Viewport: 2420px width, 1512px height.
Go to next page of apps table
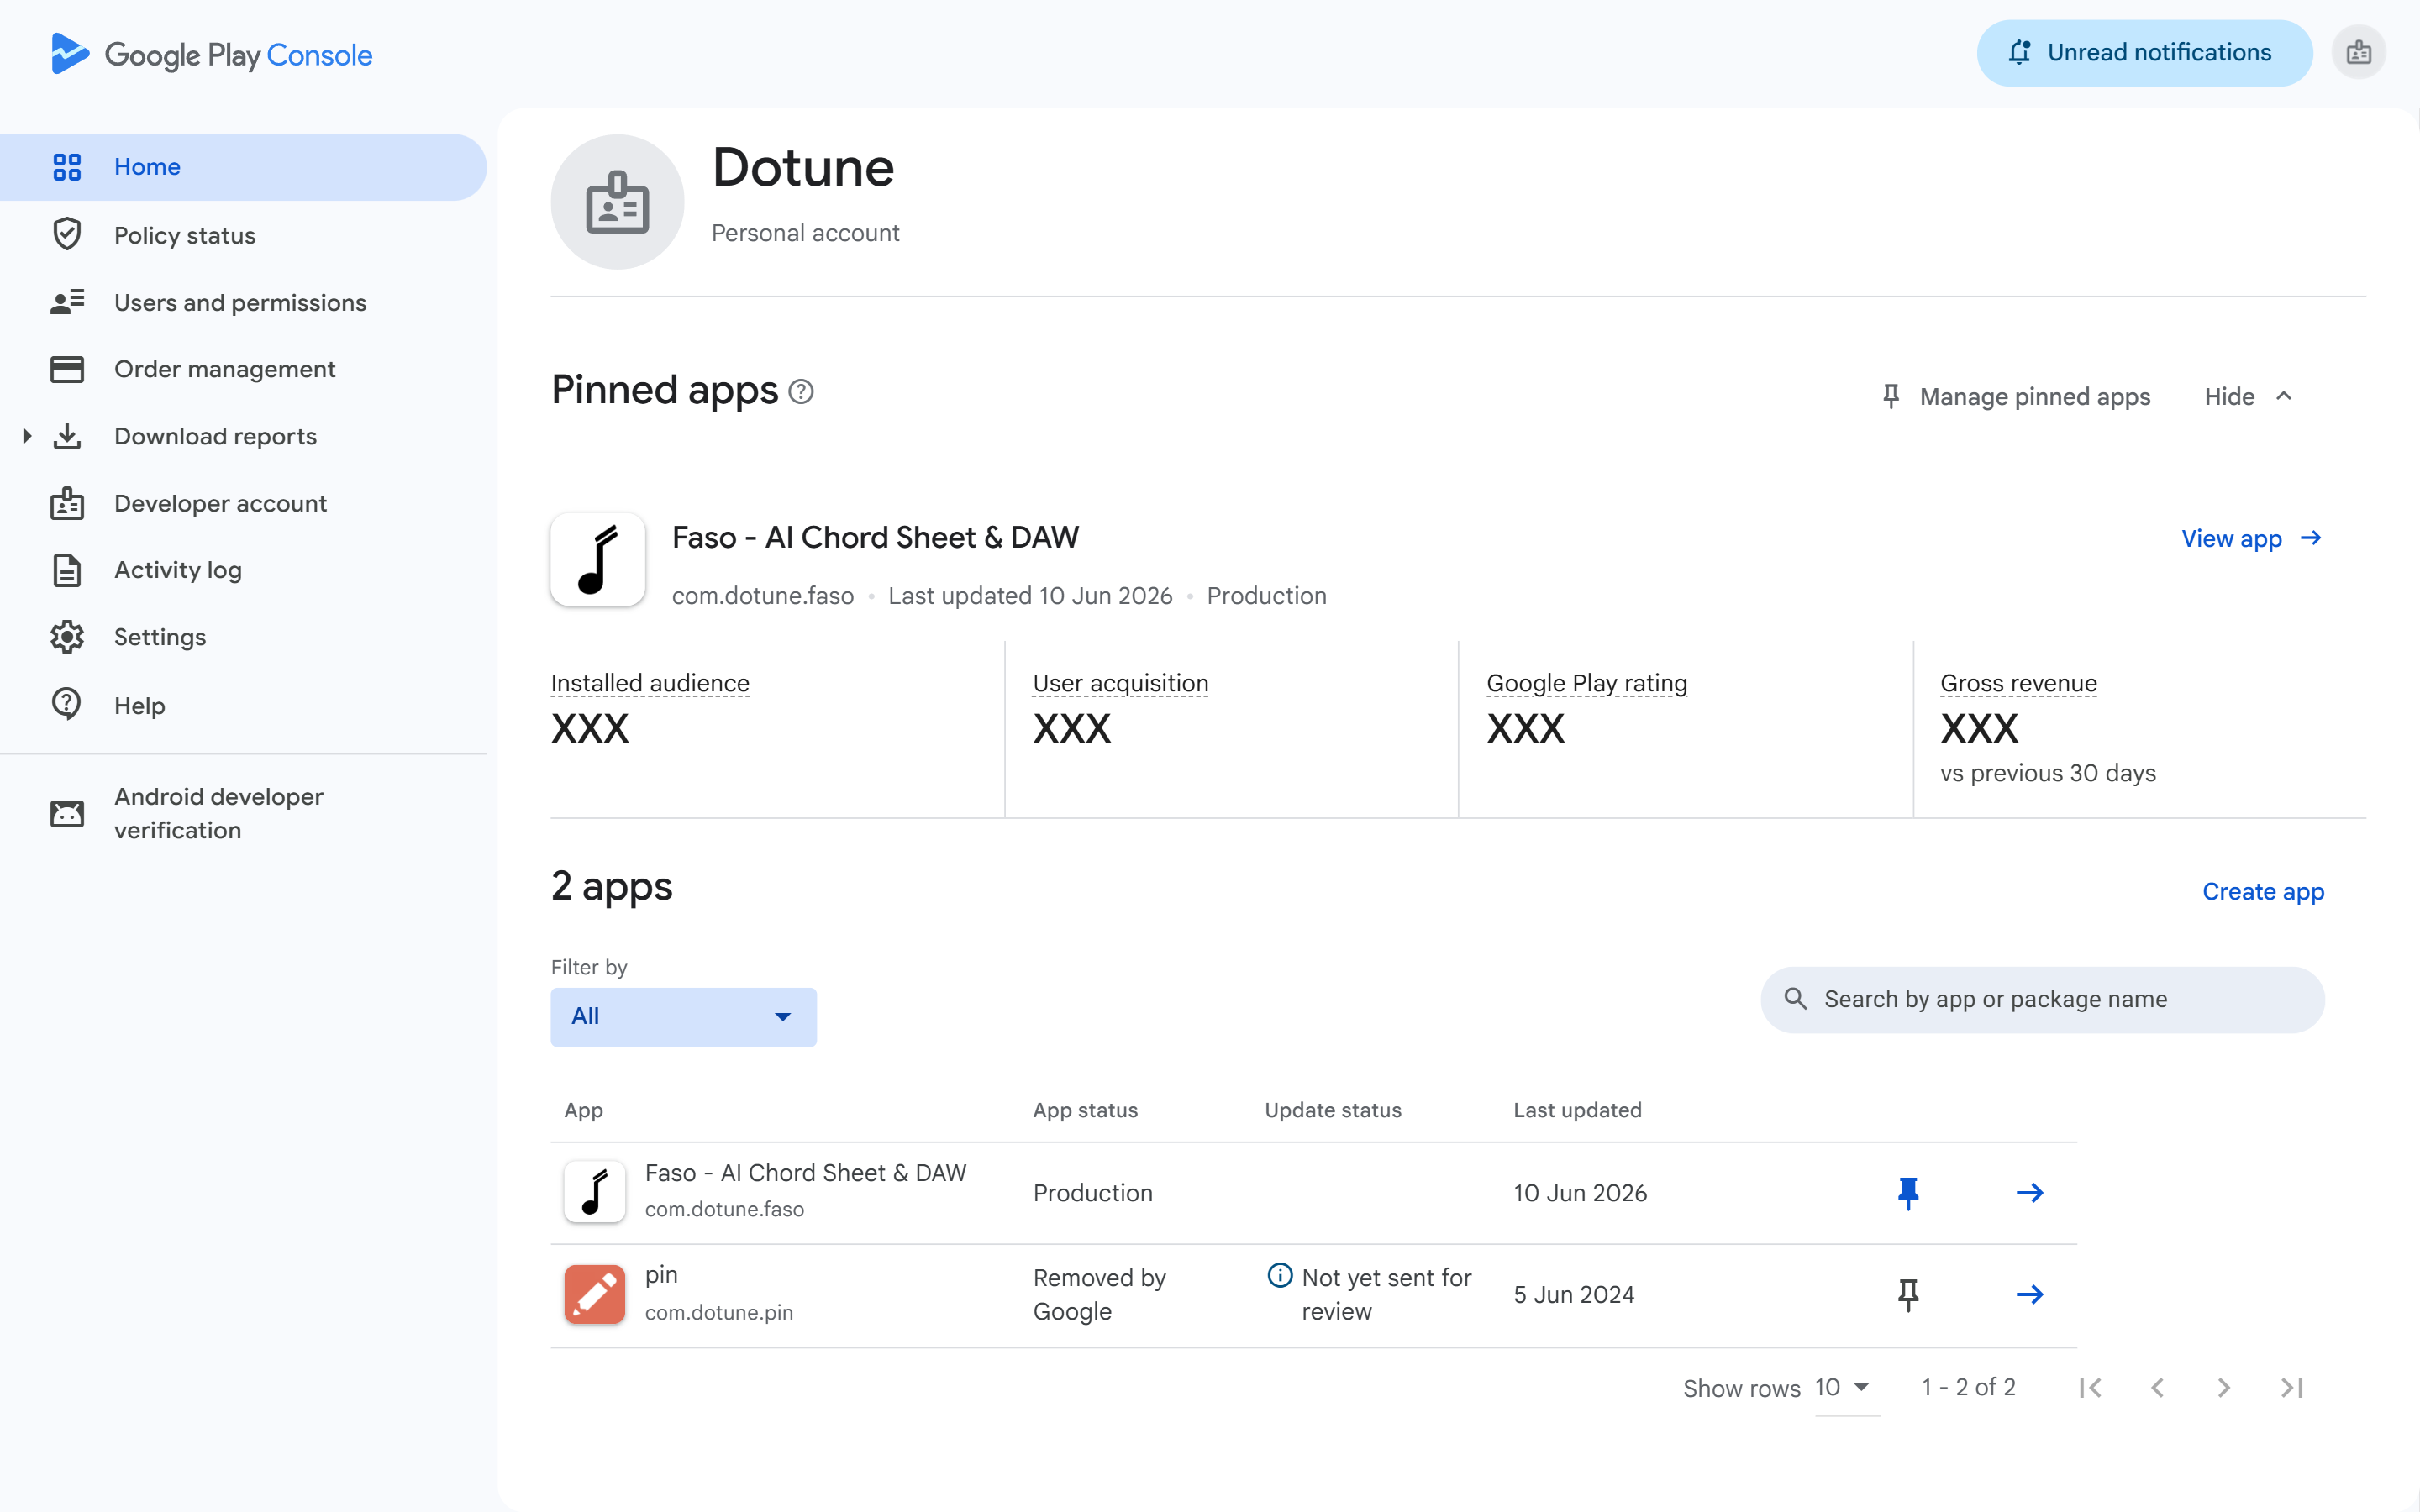(2224, 1388)
